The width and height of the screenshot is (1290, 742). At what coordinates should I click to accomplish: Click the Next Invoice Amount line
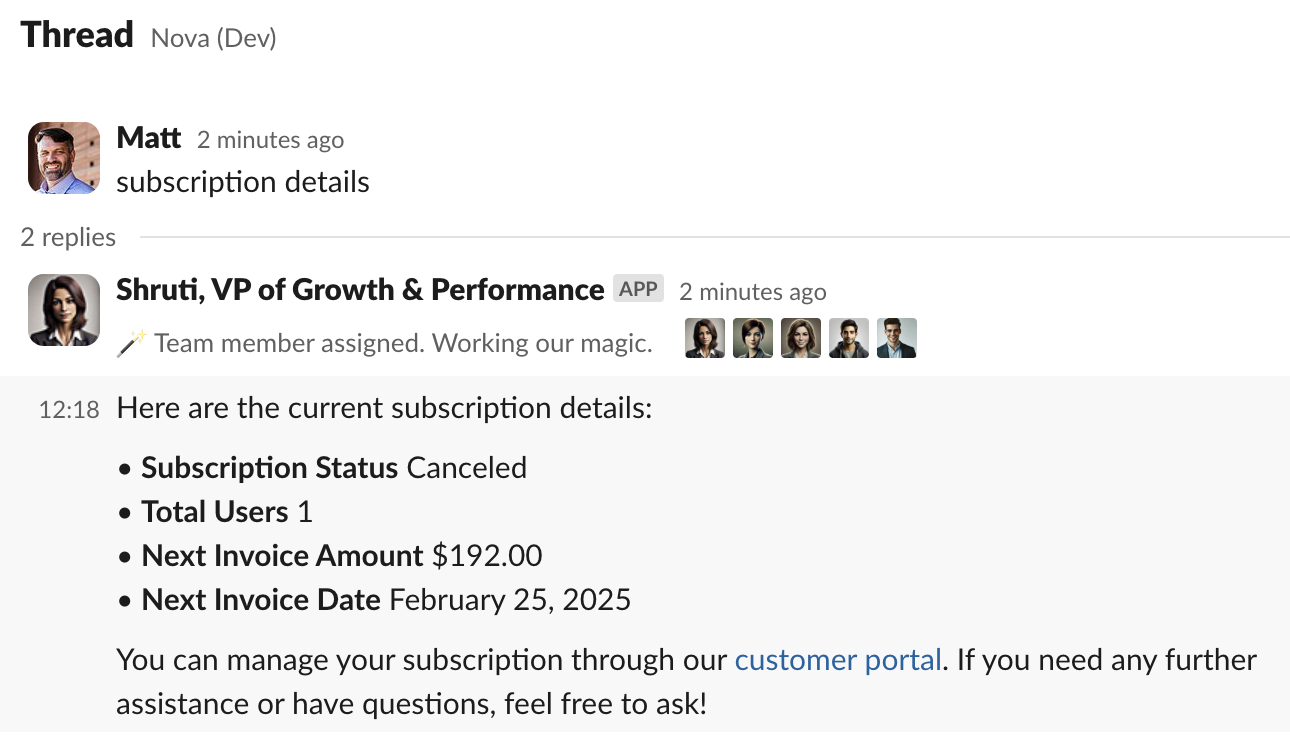(342, 555)
